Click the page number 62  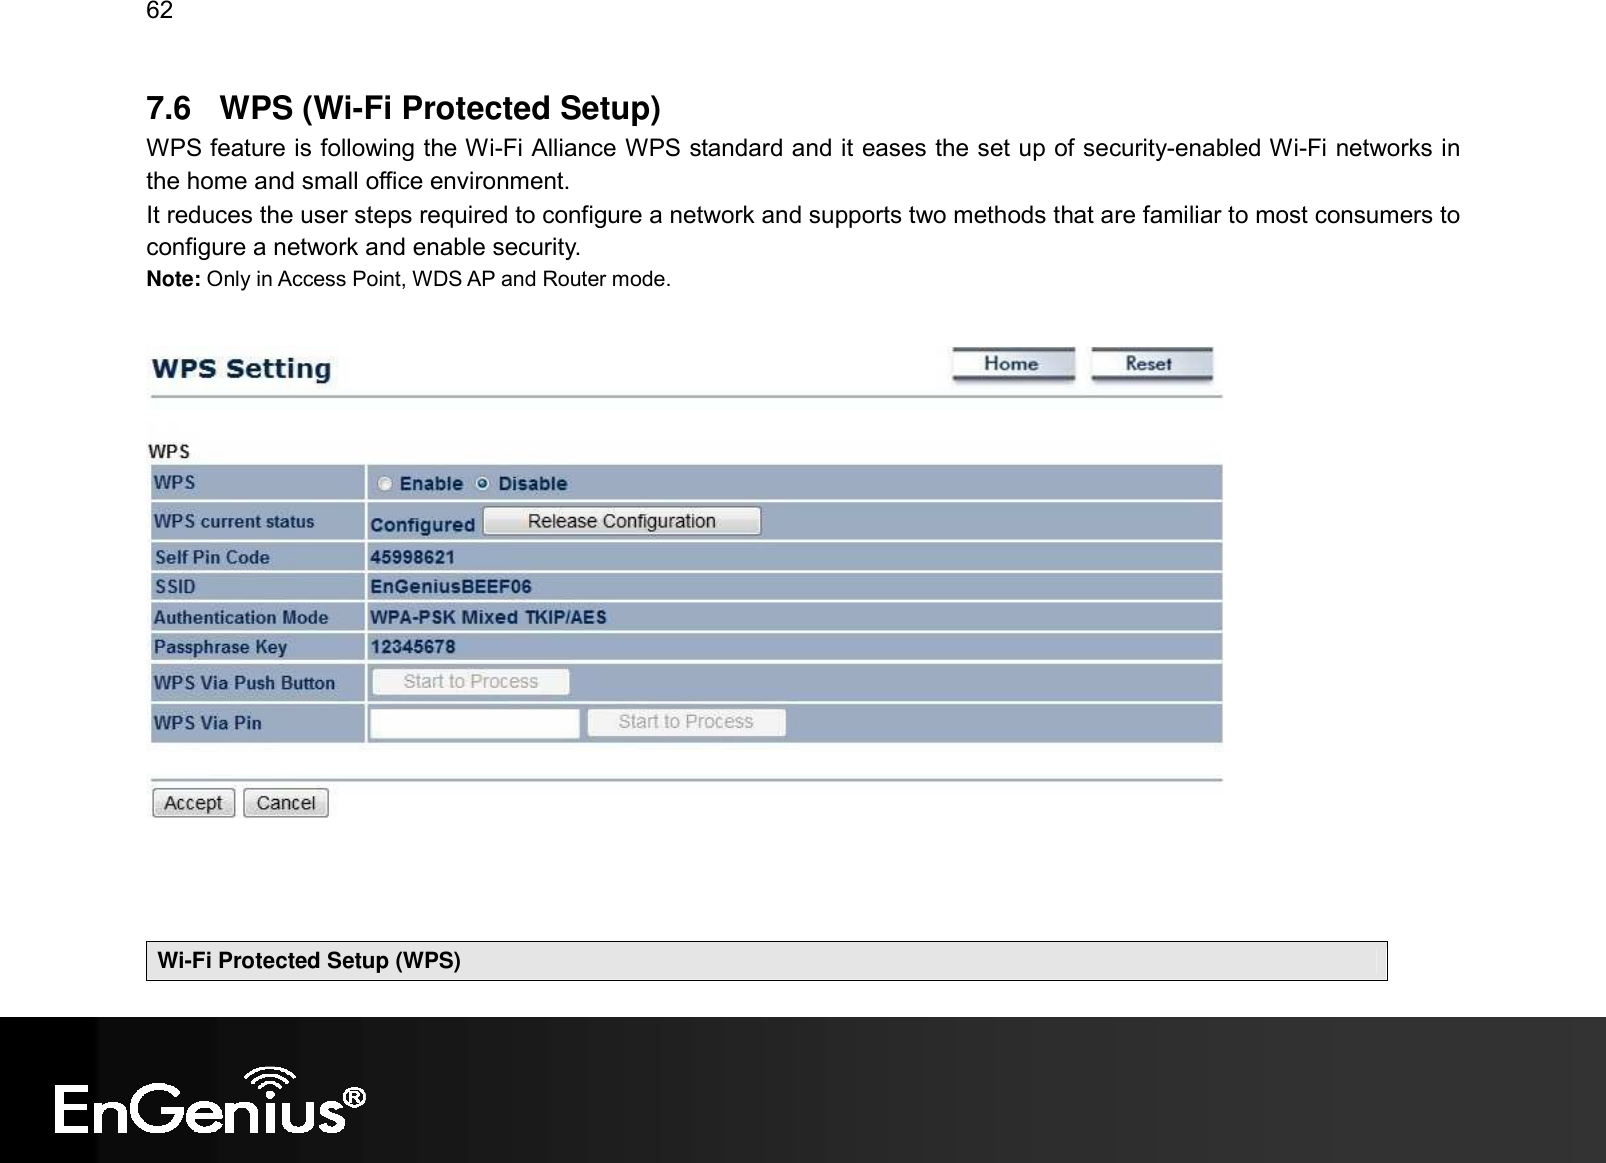point(159,11)
